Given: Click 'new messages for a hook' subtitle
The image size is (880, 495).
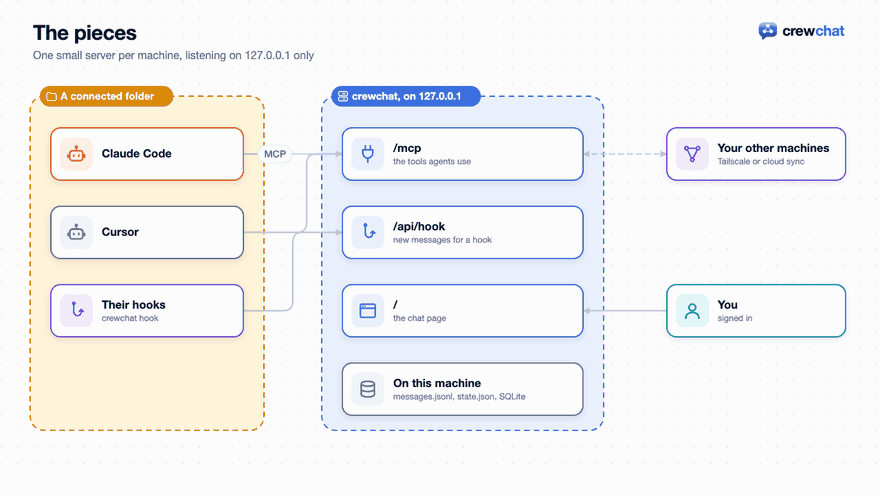Looking at the screenshot, I should click(442, 240).
